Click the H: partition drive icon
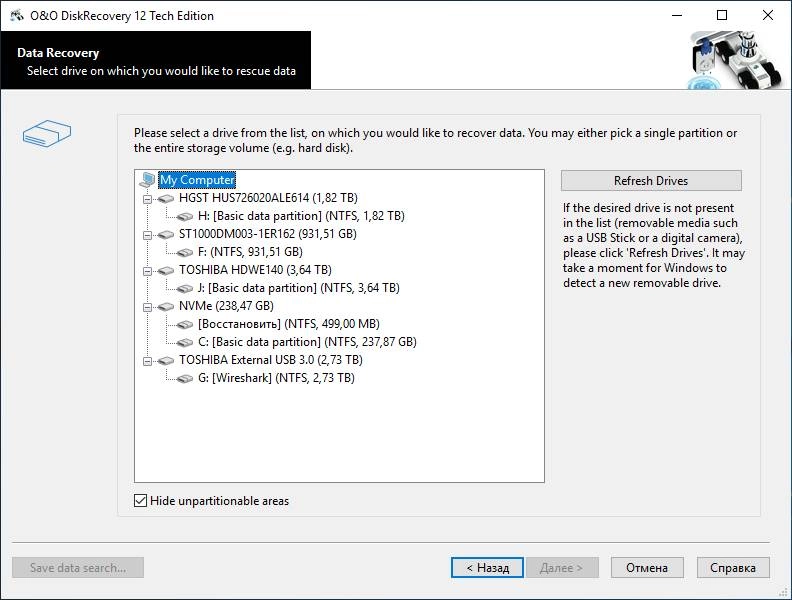 (x=185, y=216)
